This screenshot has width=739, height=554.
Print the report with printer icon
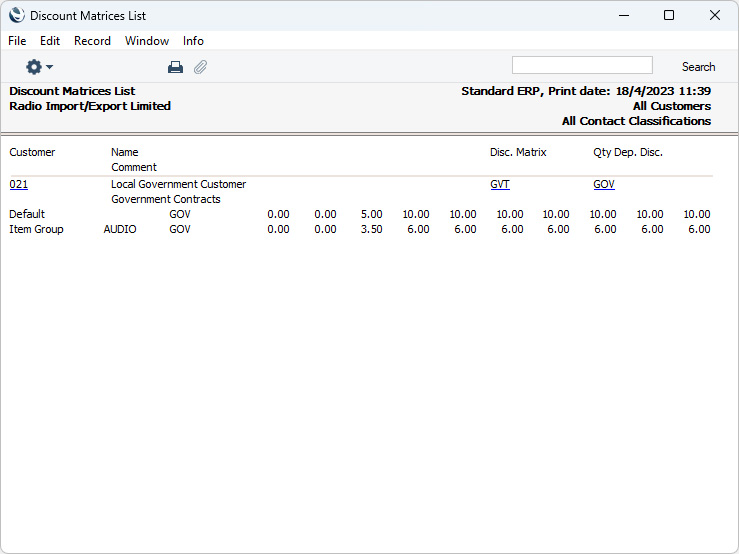click(x=175, y=67)
